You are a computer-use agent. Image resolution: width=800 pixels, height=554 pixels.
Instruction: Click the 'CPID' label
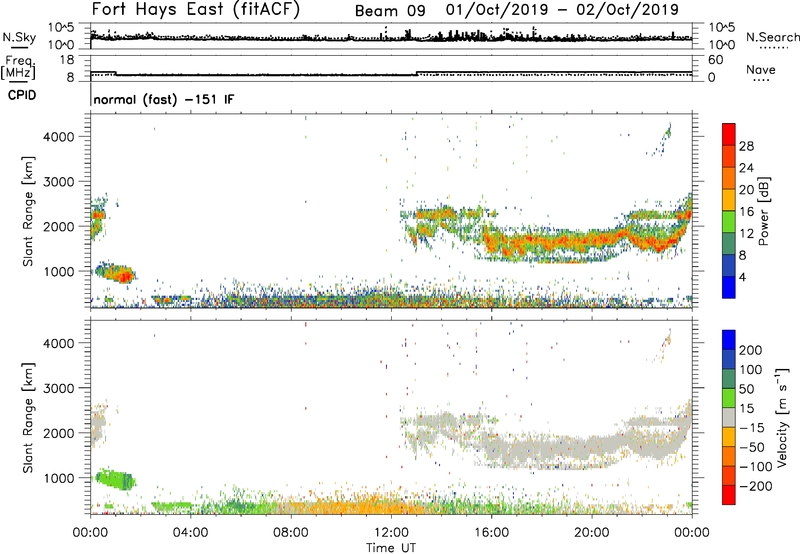pyautogui.click(x=22, y=95)
